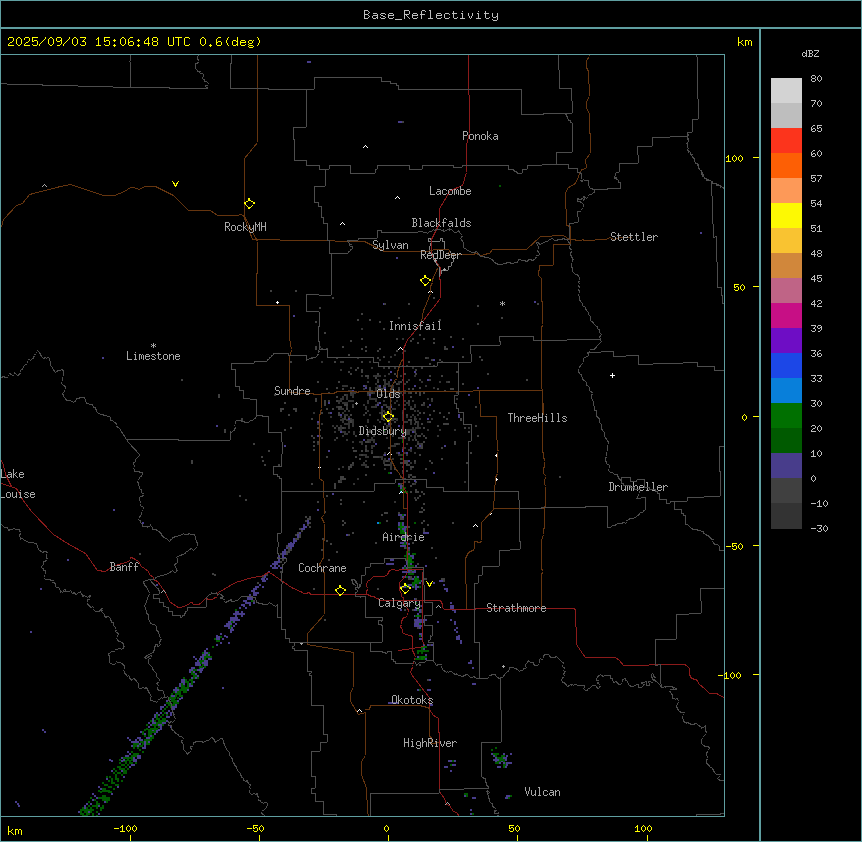Screen dimensions: 862x842
Task: Select the white plus marker north of Drumheller
Action: pyautogui.click(x=612, y=375)
